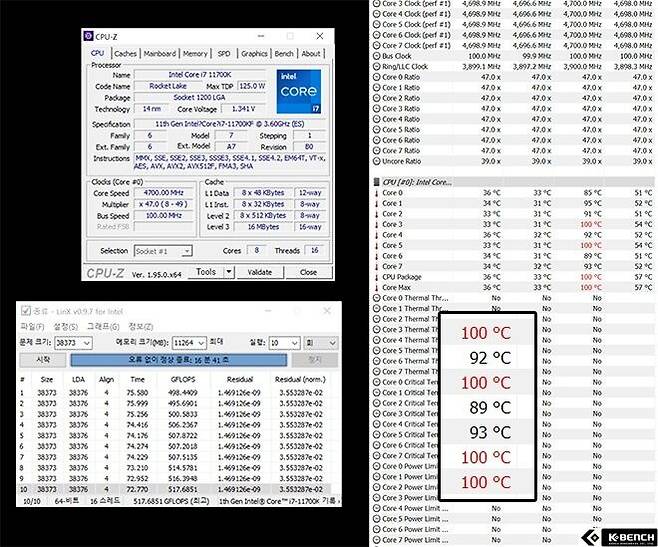Click thermometer icon beside Core 7 temperature
This screenshot has width=658, height=547.
tap(376, 266)
